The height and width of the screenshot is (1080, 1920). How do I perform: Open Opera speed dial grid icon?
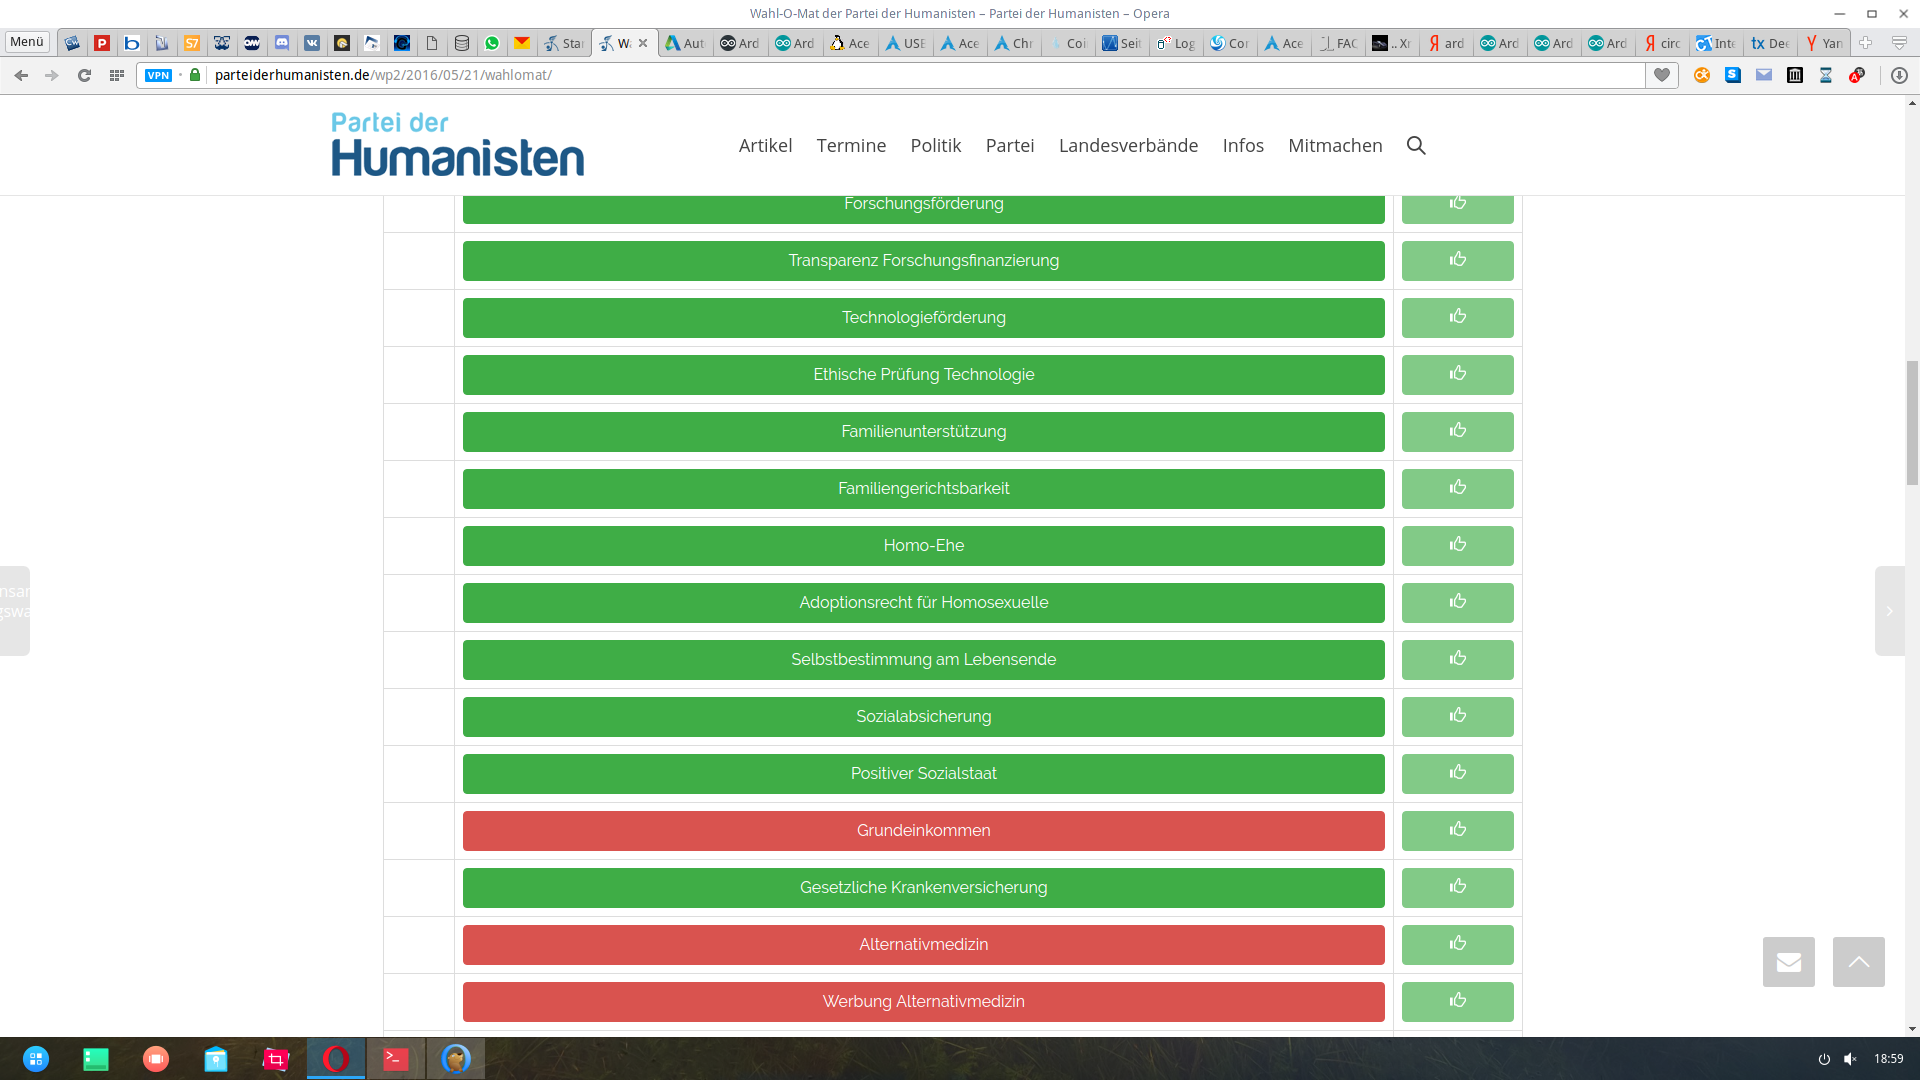(x=117, y=75)
